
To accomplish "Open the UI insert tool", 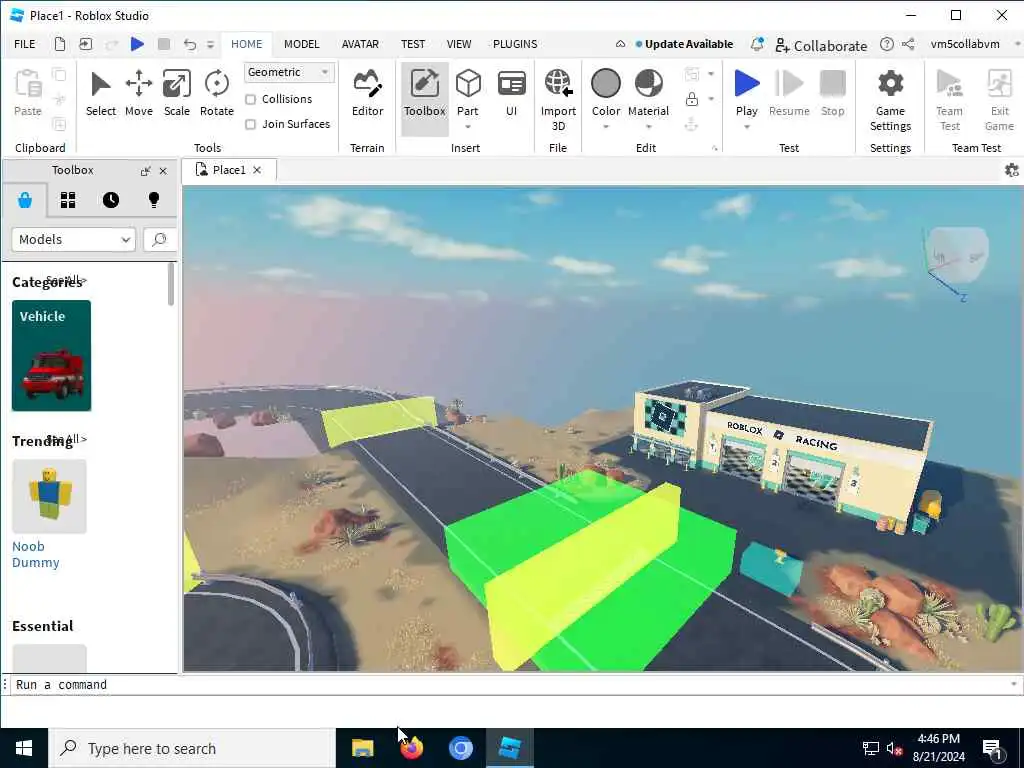I will 511,94.
